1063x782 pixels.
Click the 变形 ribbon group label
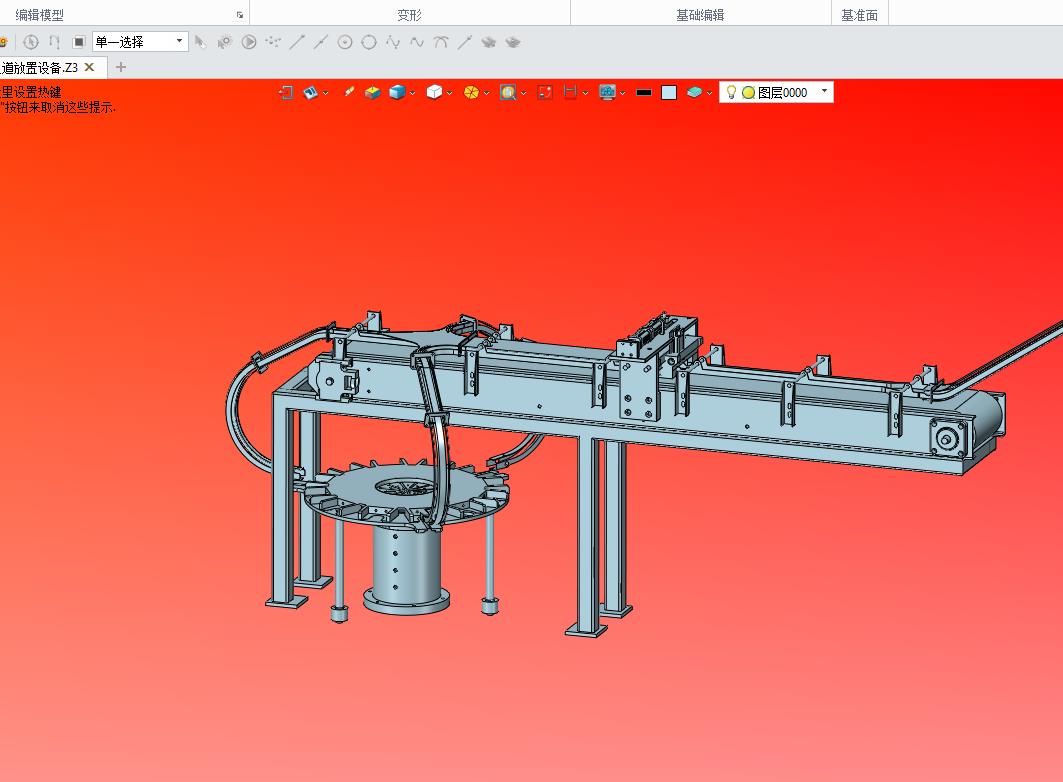(409, 15)
